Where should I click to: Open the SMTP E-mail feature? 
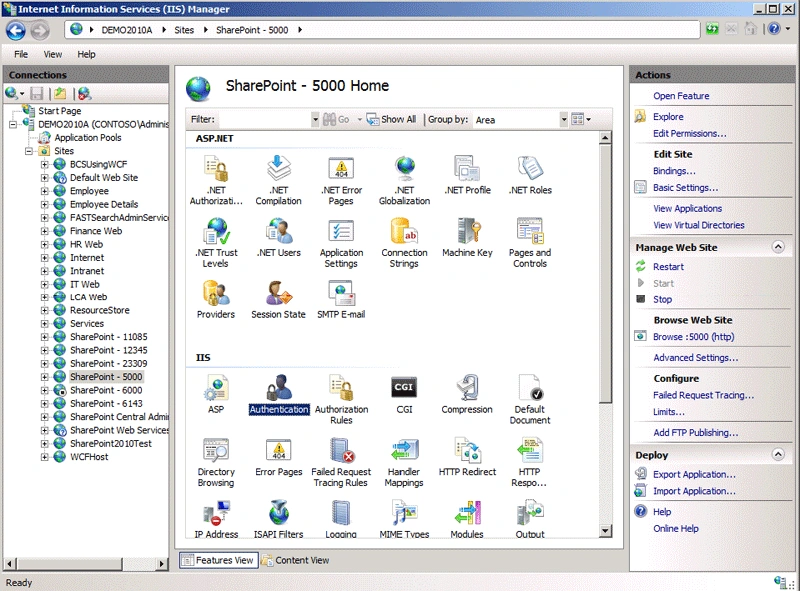pos(341,300)
